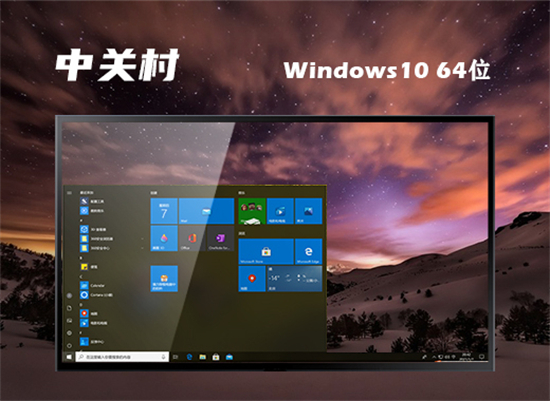Launch Edge from the taskbar
This screenshot has height=401, width=550.
click(x=189, y=357)
